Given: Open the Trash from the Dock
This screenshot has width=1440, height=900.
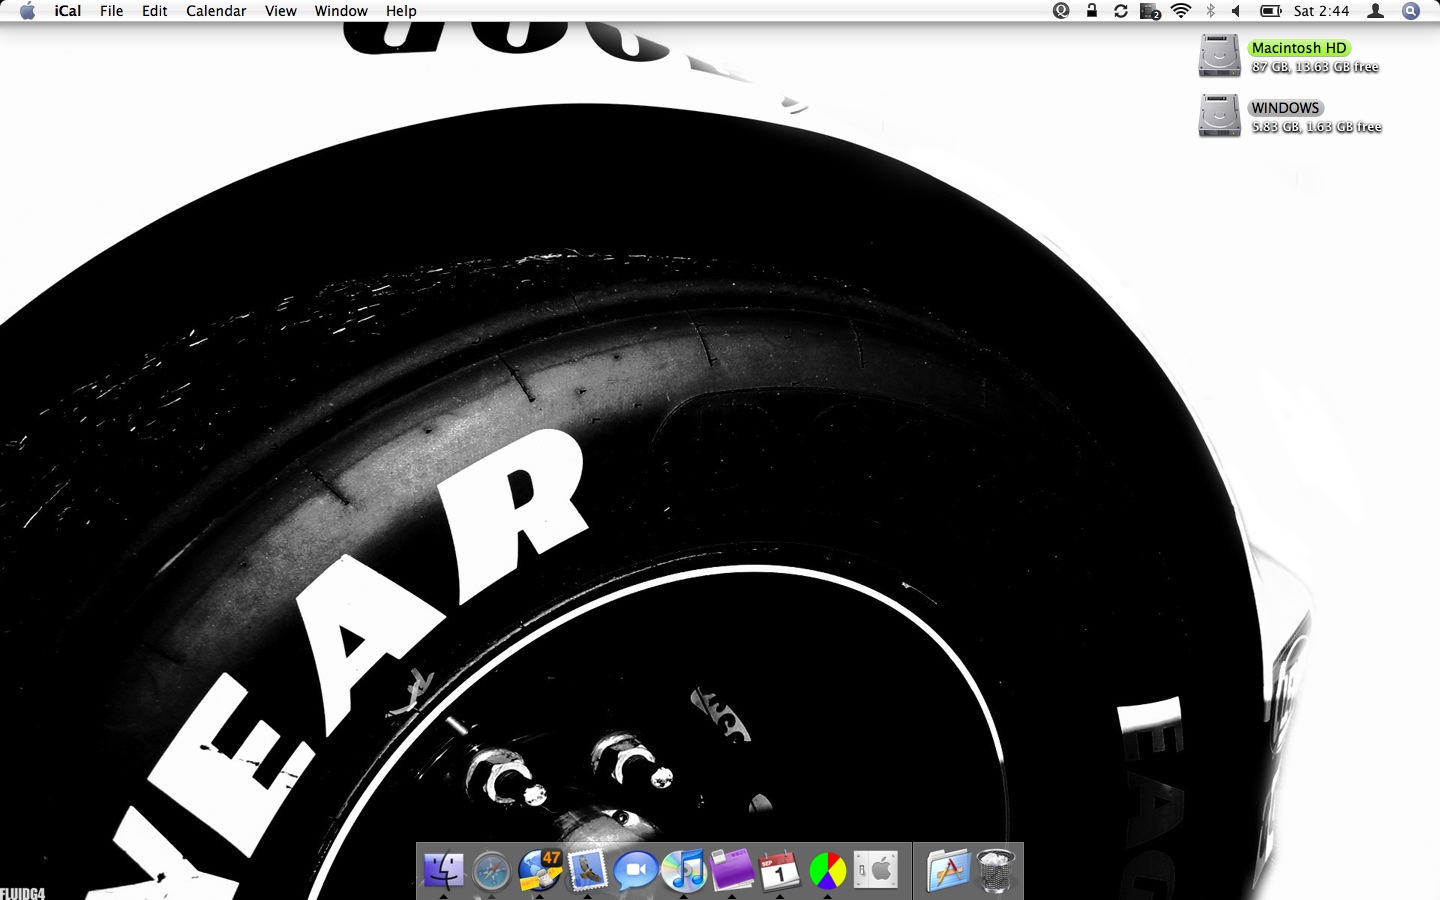Looking at the screenshot, I should pos(995,870).
